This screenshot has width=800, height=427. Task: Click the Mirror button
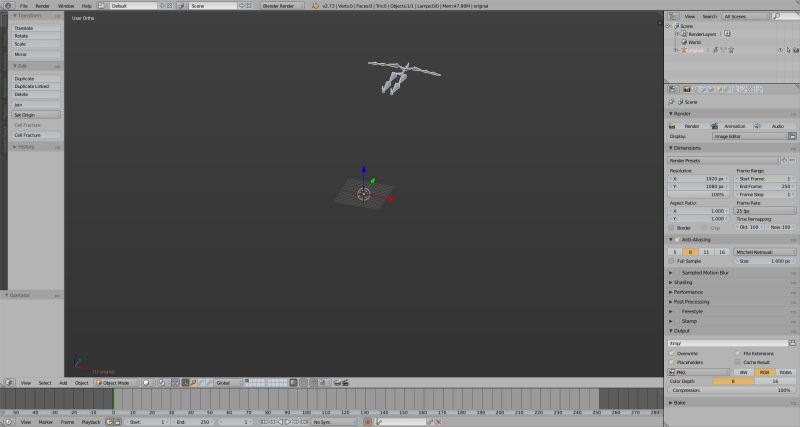pyautogui.click(x=36, y=54)
